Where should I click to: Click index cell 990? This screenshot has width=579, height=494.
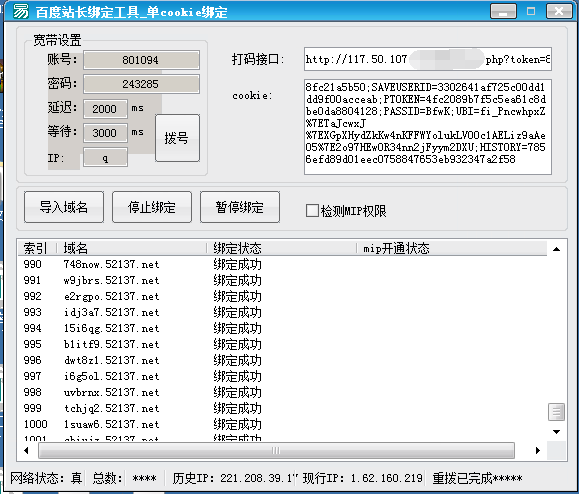click(x=32, y=264)
